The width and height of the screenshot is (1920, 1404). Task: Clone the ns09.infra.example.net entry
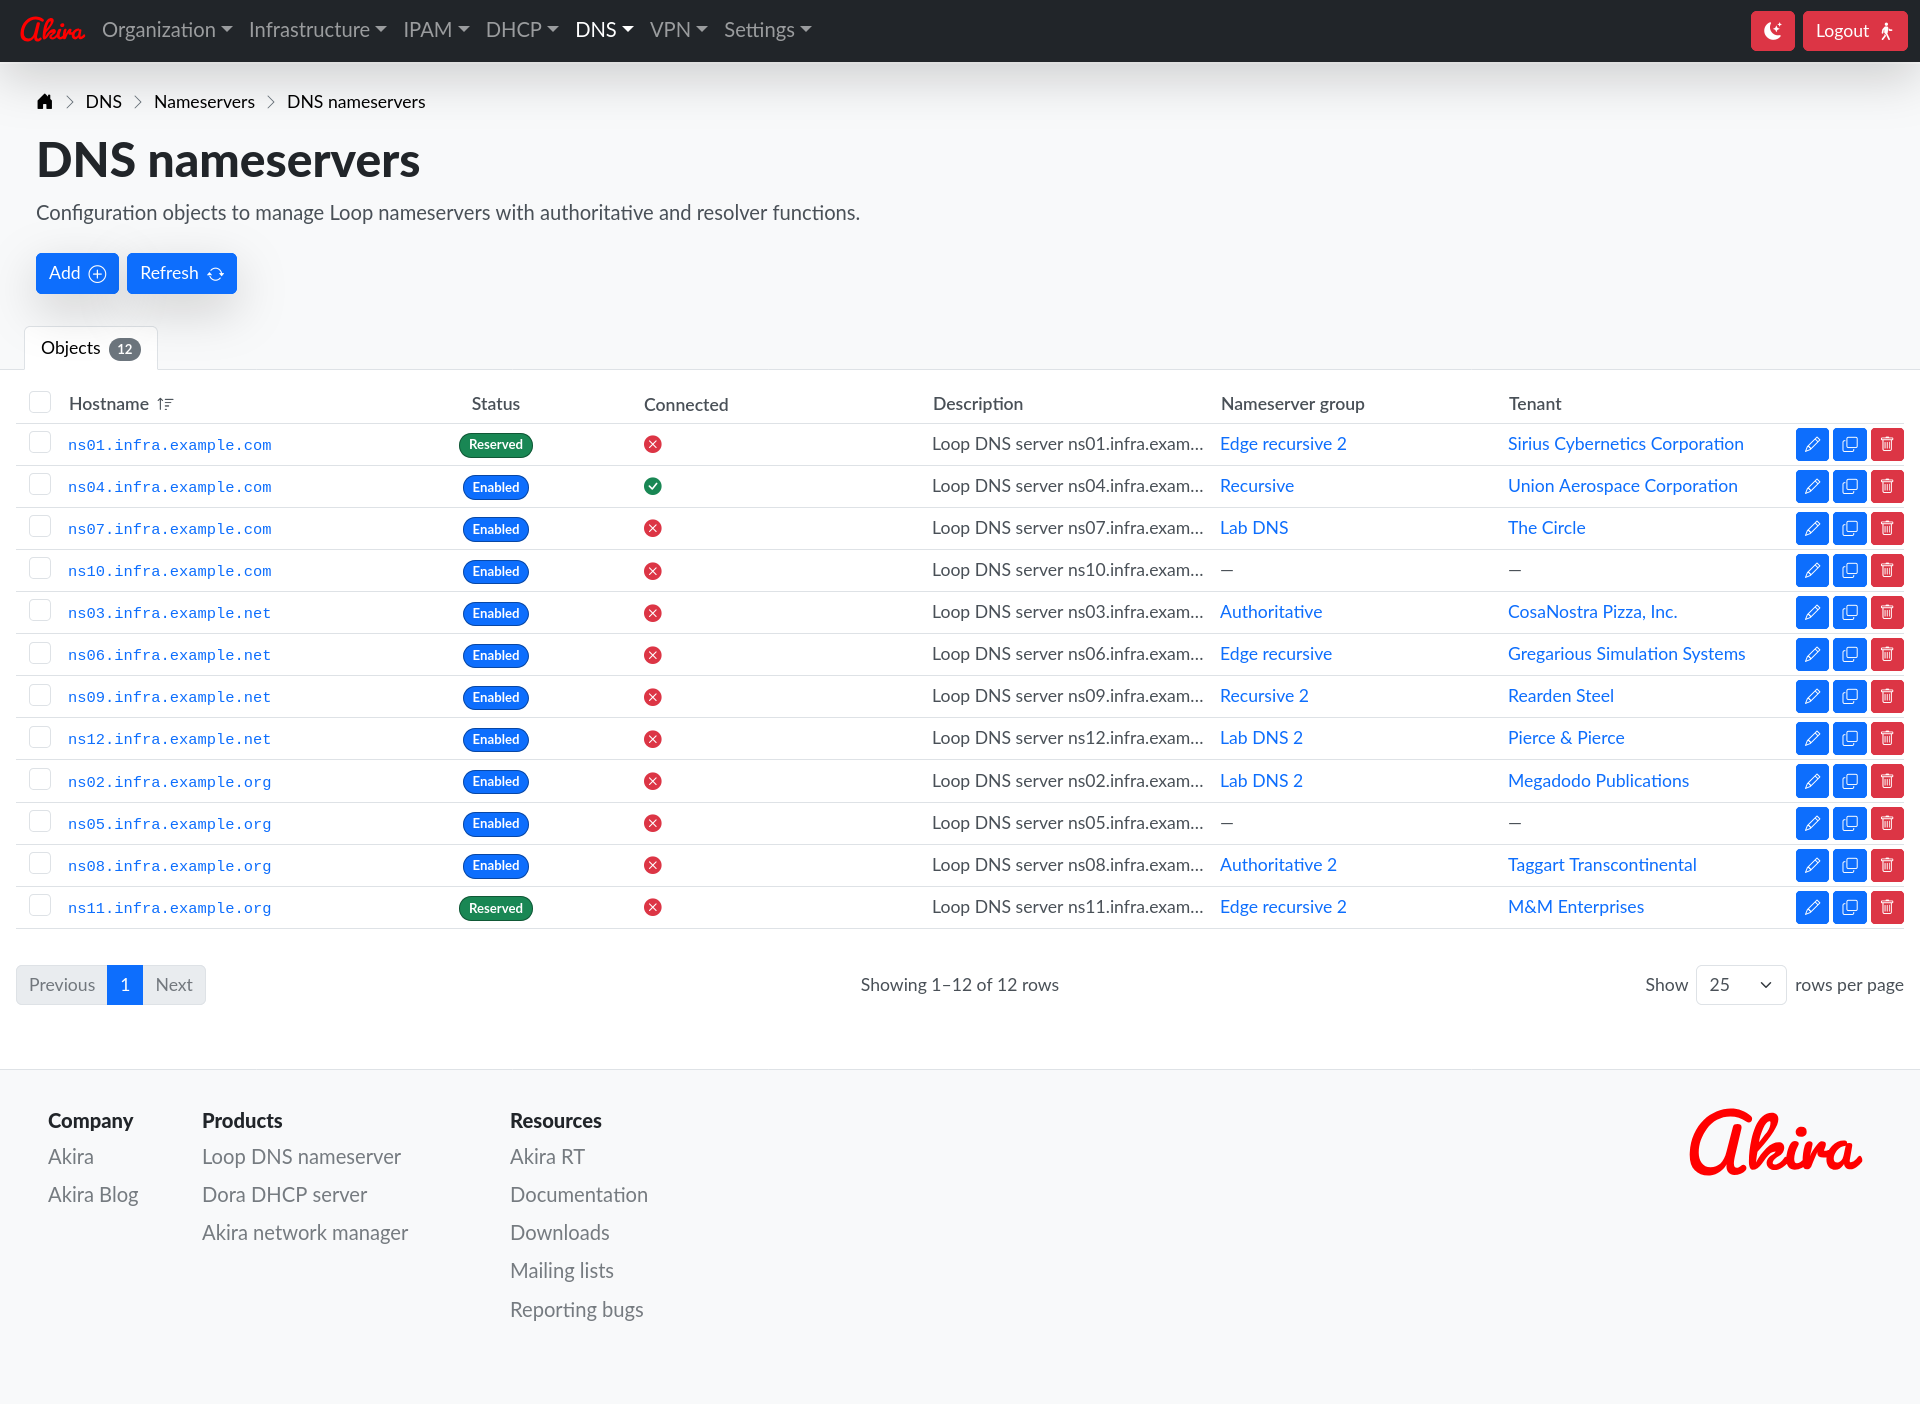(1849, 696)
